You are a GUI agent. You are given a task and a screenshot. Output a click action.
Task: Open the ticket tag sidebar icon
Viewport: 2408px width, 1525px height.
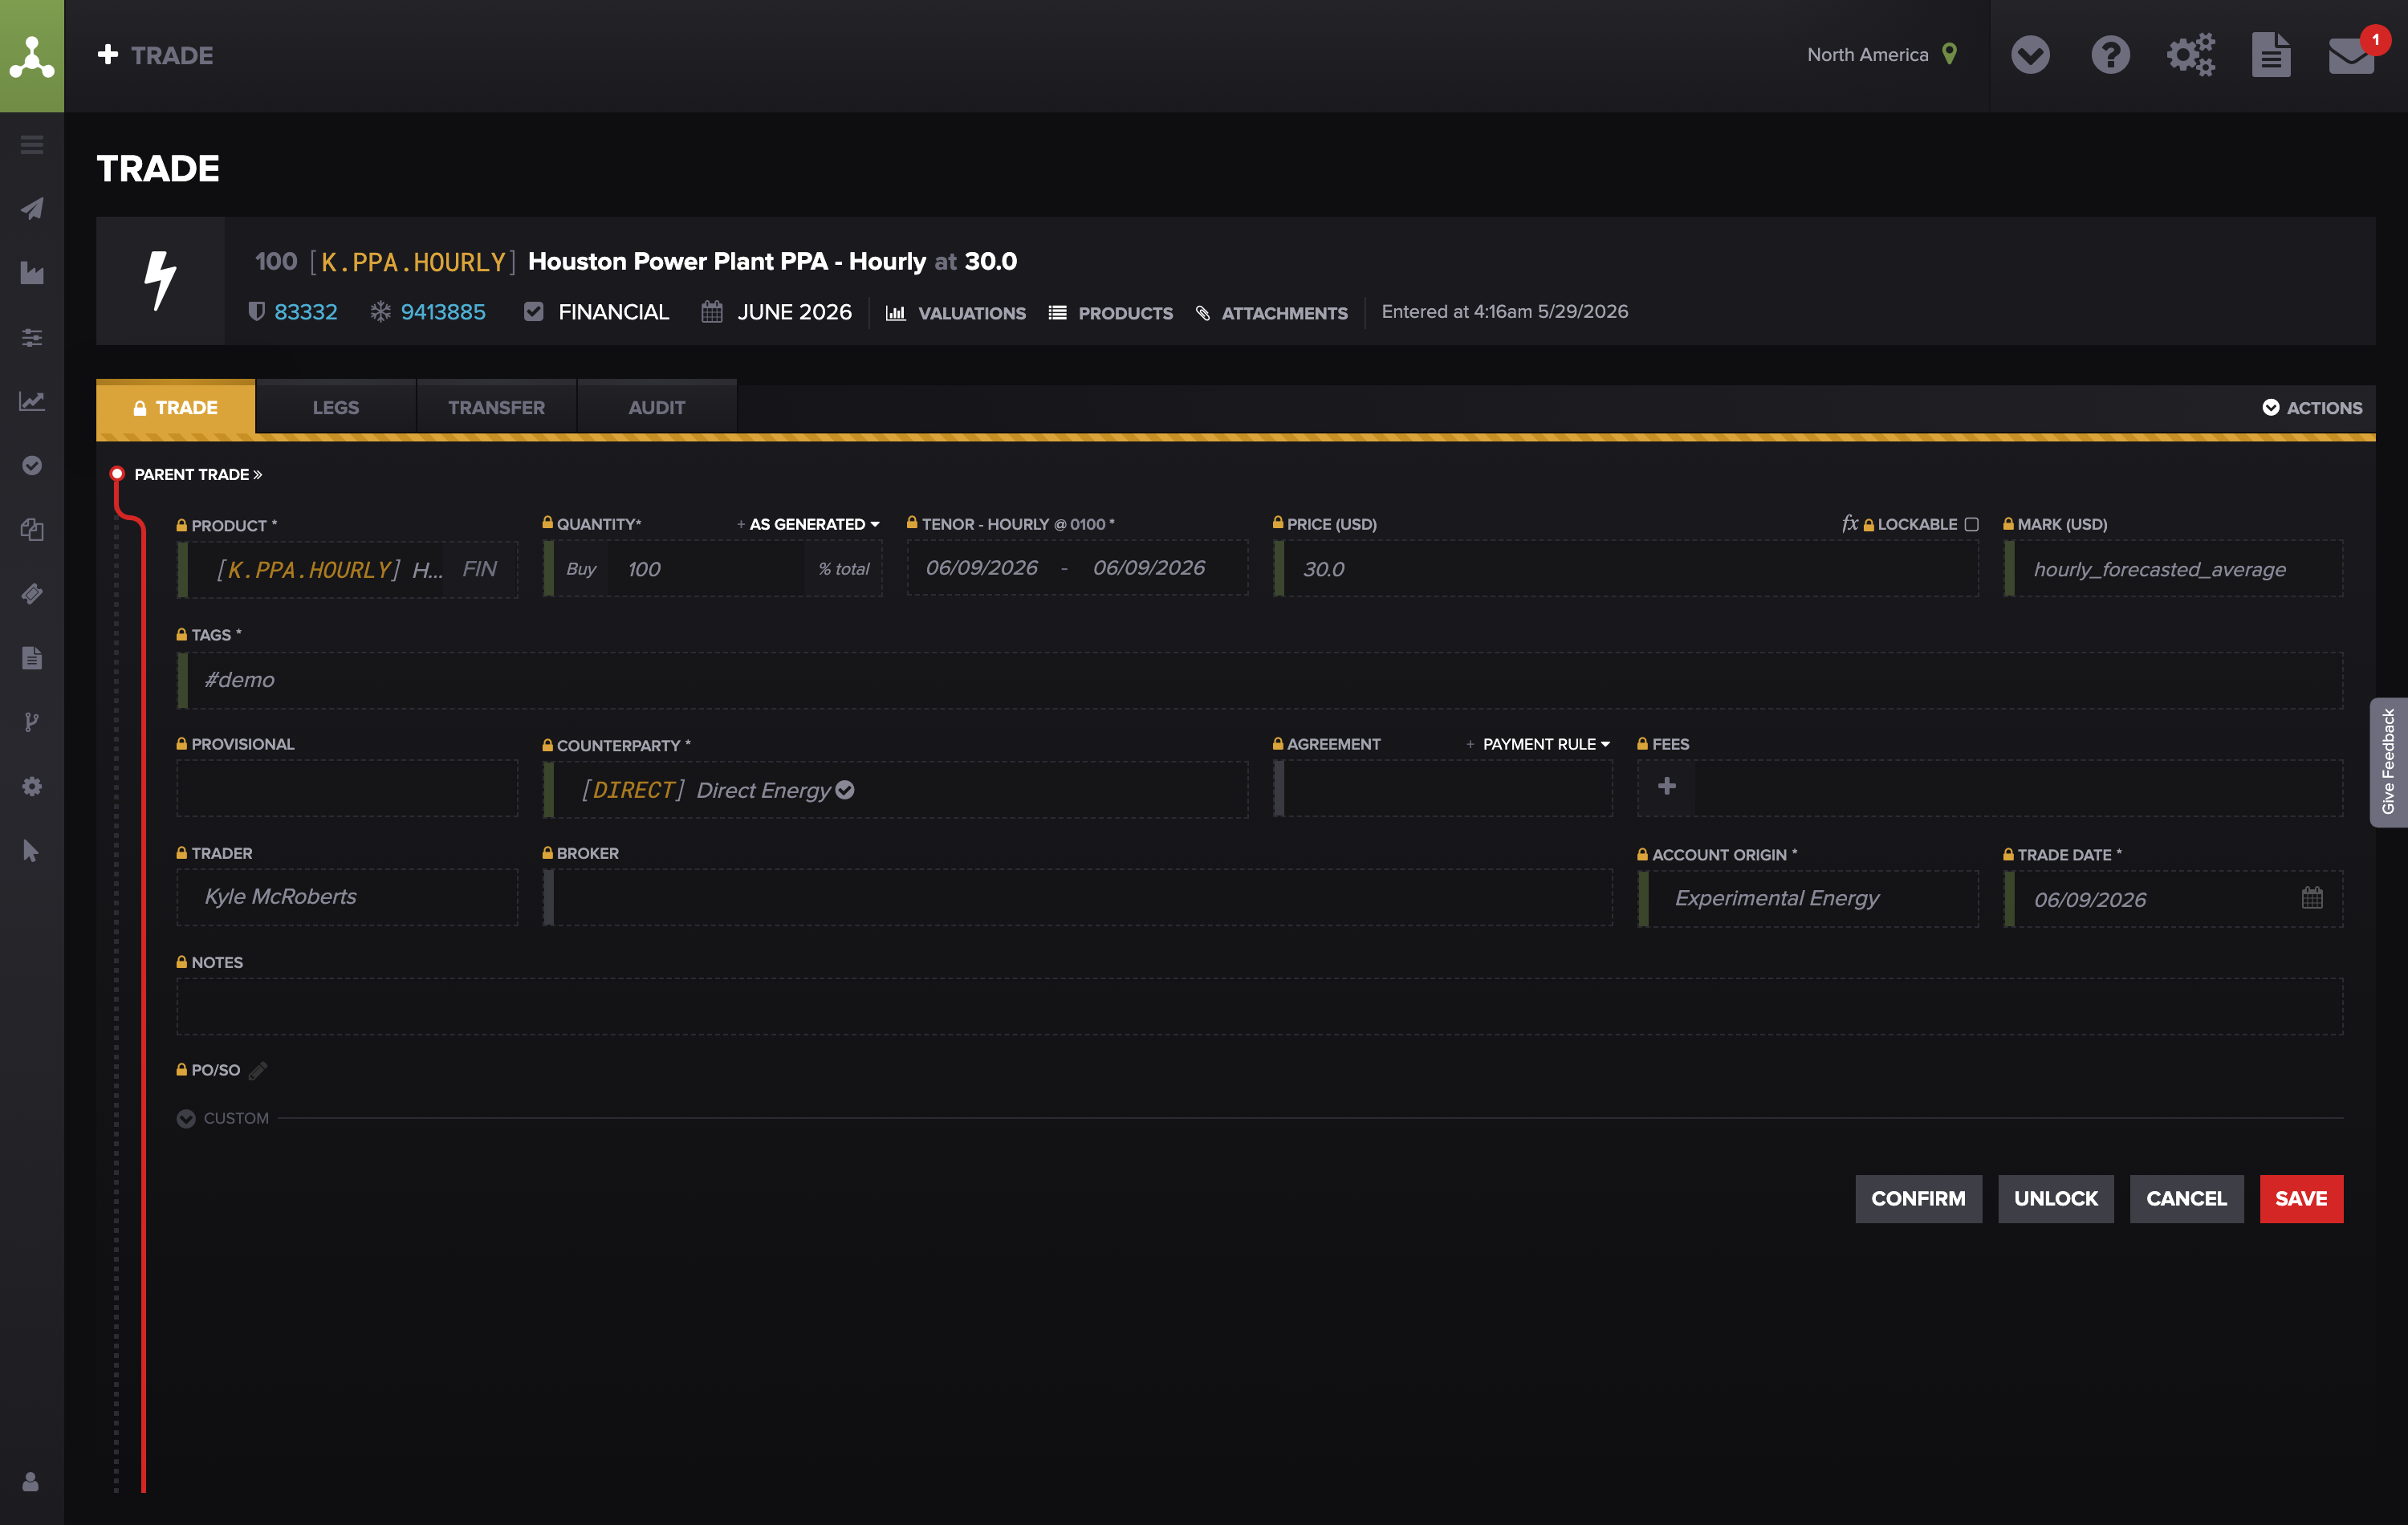(x=32, y=594)
